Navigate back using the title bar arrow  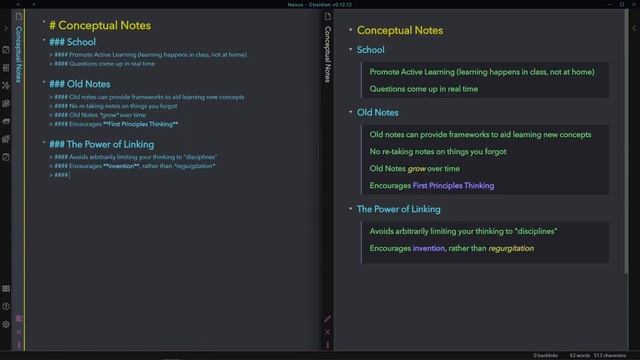(18, 4)
